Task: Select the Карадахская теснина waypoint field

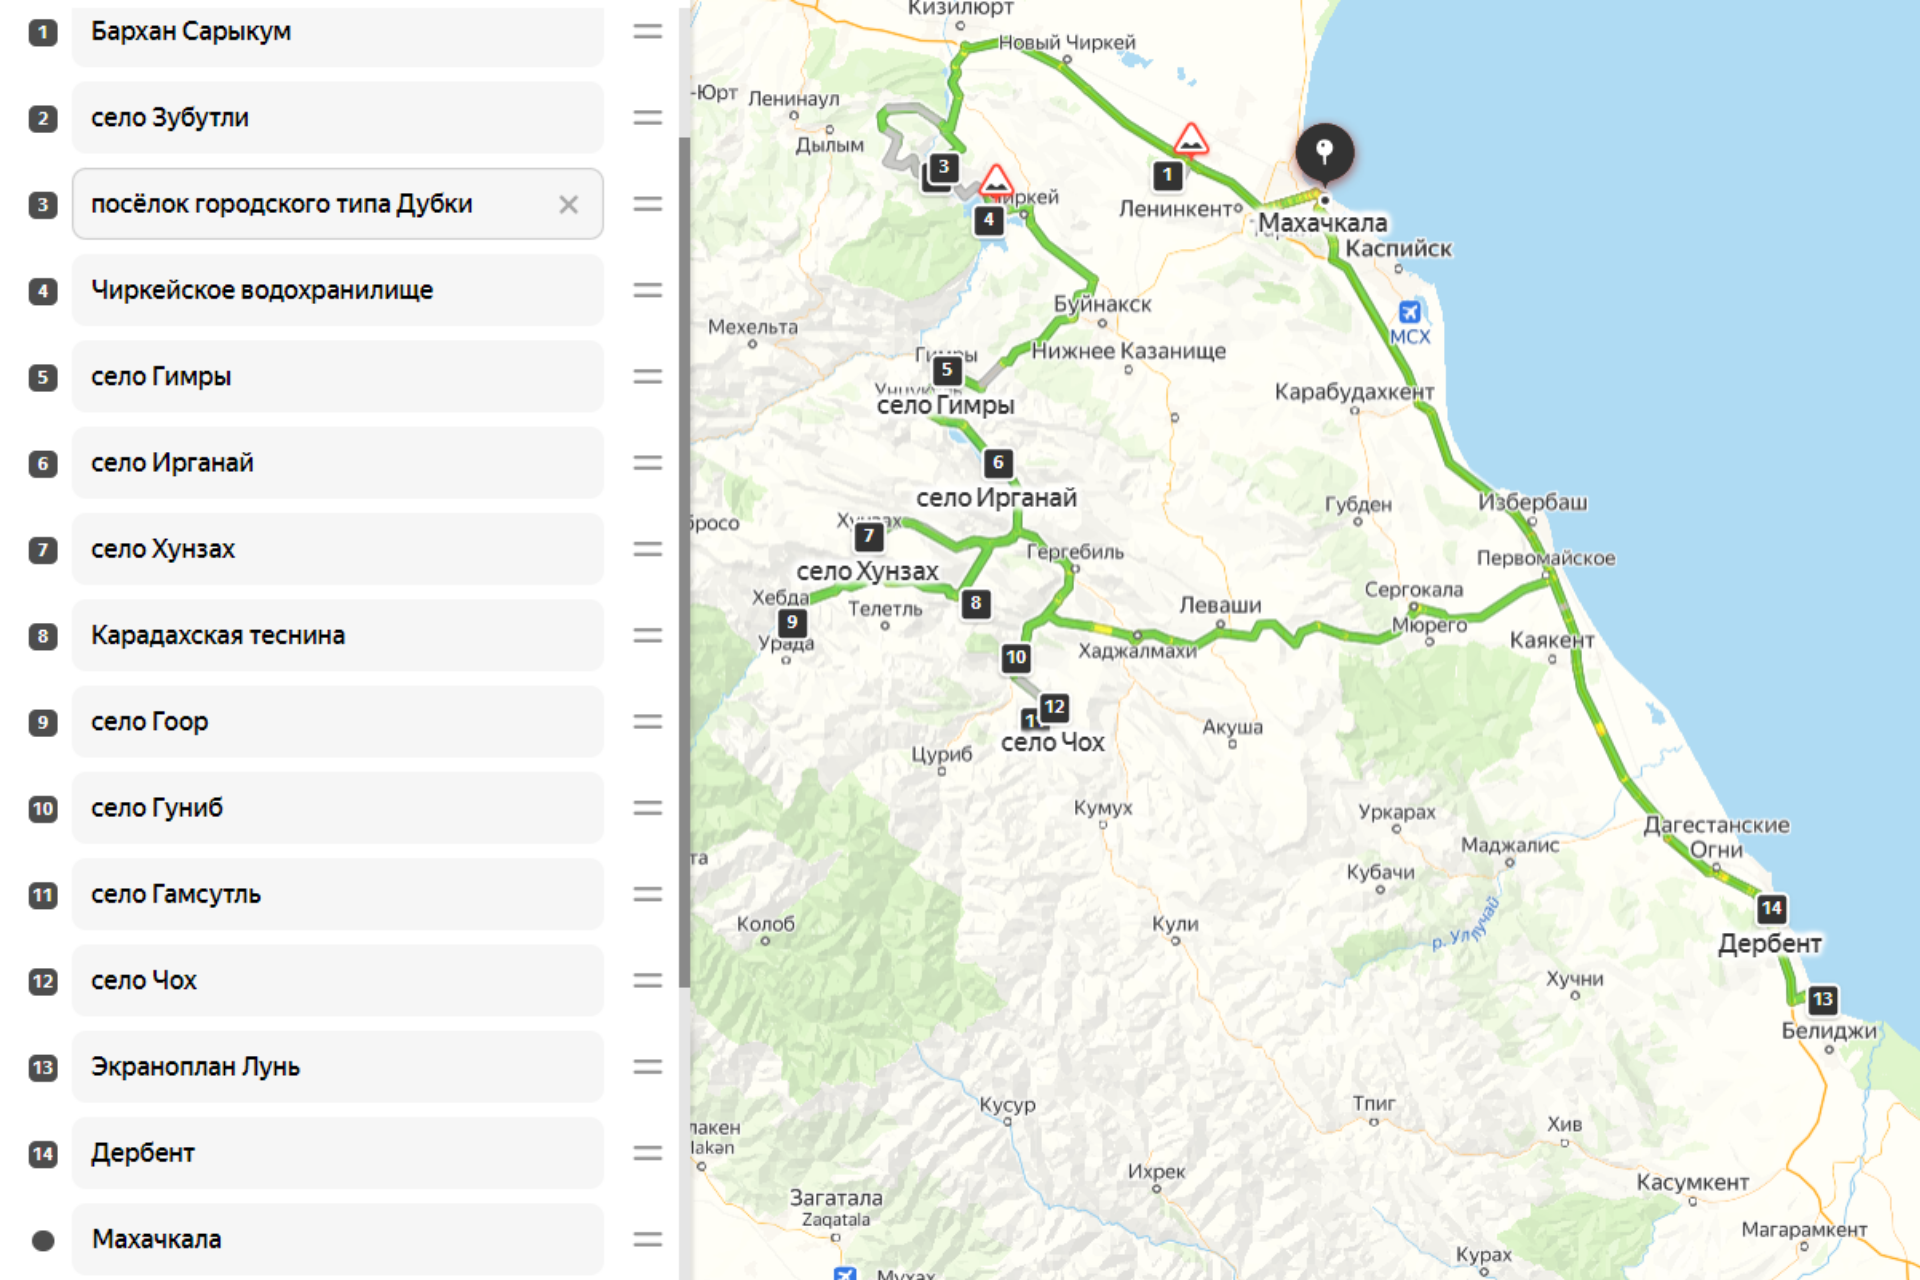Action: (x=337, y=636)
